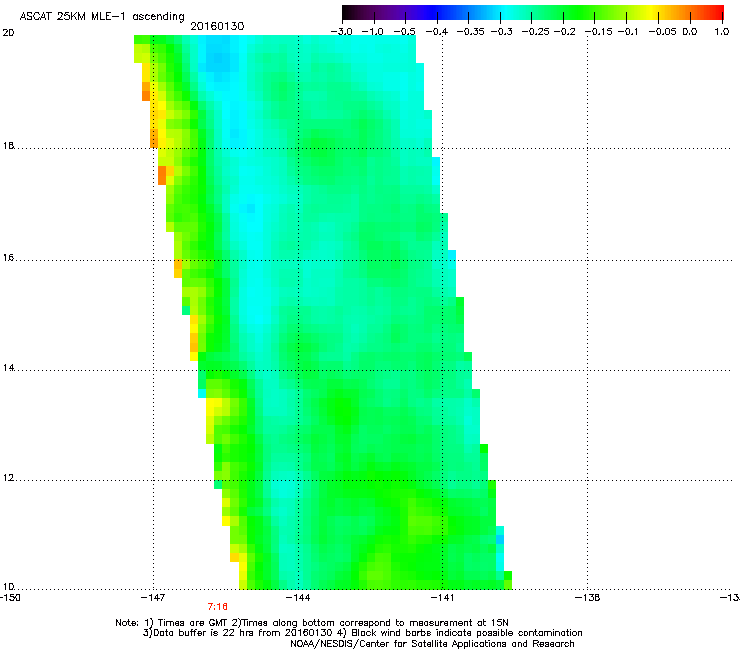Click the colorbar label -0.15
The width and height of the screenshot is (740, 650).
pyautogui.click(x=598, y=32)
